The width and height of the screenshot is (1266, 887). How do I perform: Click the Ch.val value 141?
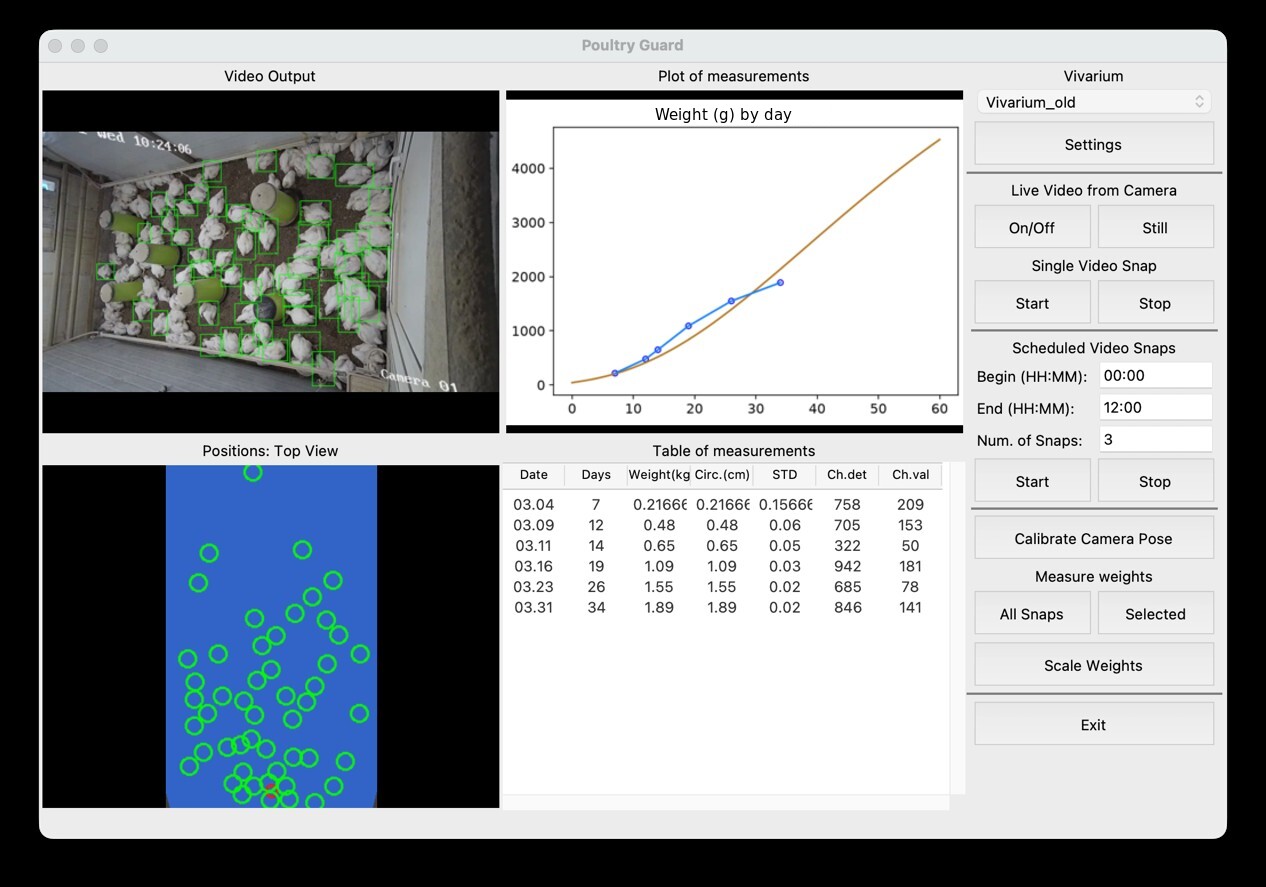click(x=910, y=607)
